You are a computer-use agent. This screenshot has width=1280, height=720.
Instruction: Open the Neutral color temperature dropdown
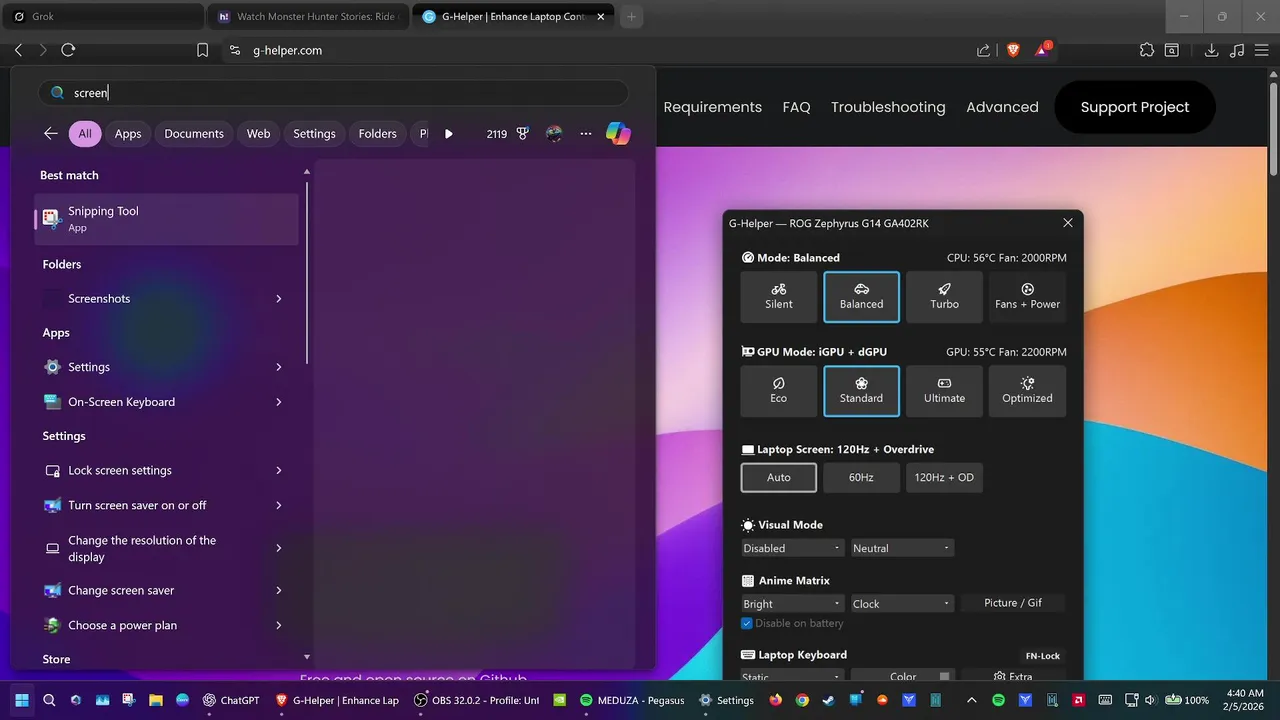click(902, 548)
